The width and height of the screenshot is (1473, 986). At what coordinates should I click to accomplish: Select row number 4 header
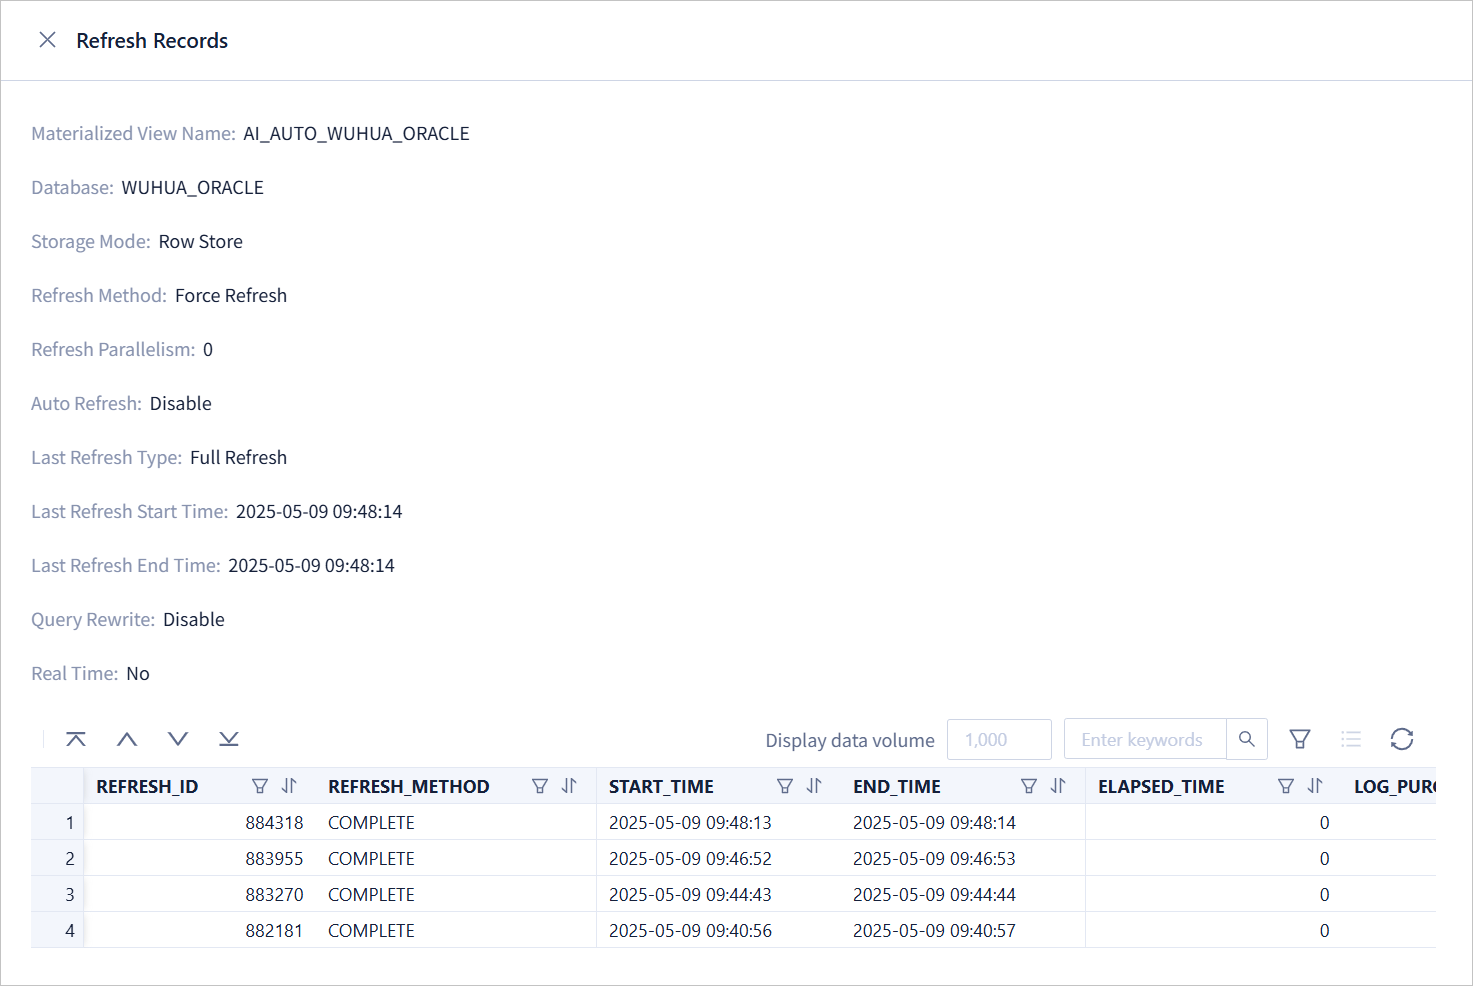pos(69,930)
